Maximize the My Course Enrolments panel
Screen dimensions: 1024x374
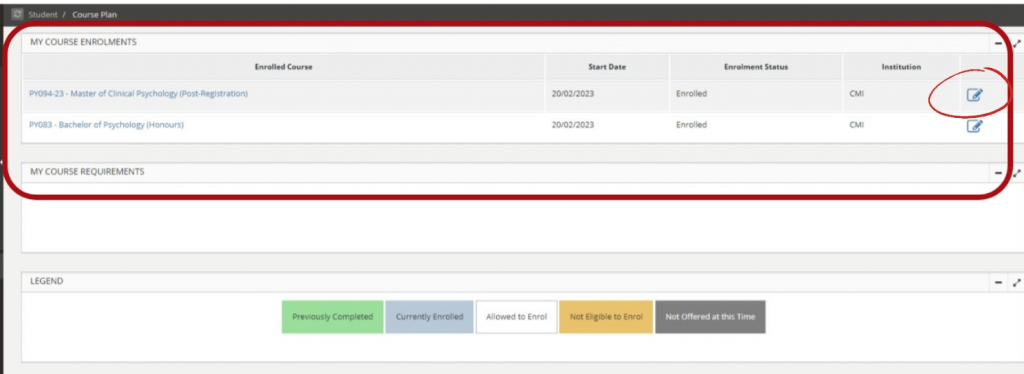point(1017,44)
